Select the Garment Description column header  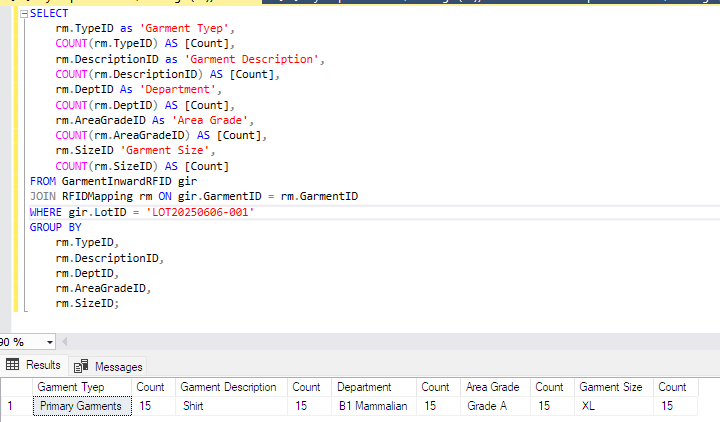point(228,387)
